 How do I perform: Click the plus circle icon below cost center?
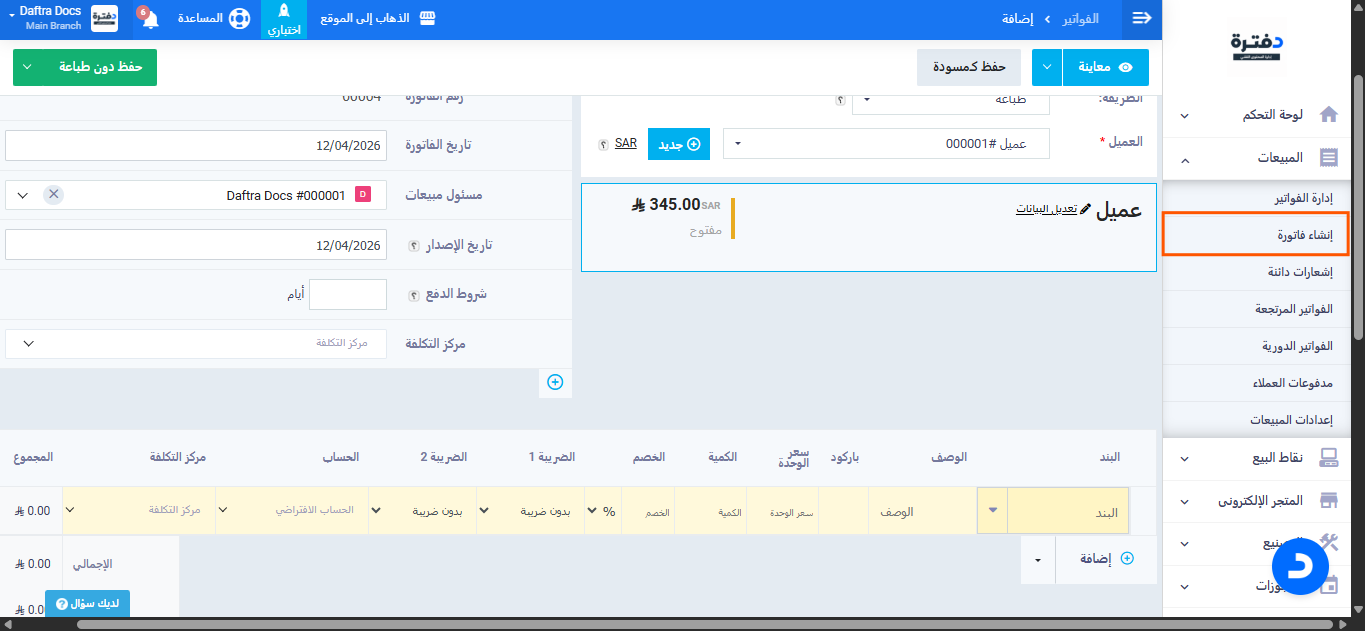click(555, 382)
